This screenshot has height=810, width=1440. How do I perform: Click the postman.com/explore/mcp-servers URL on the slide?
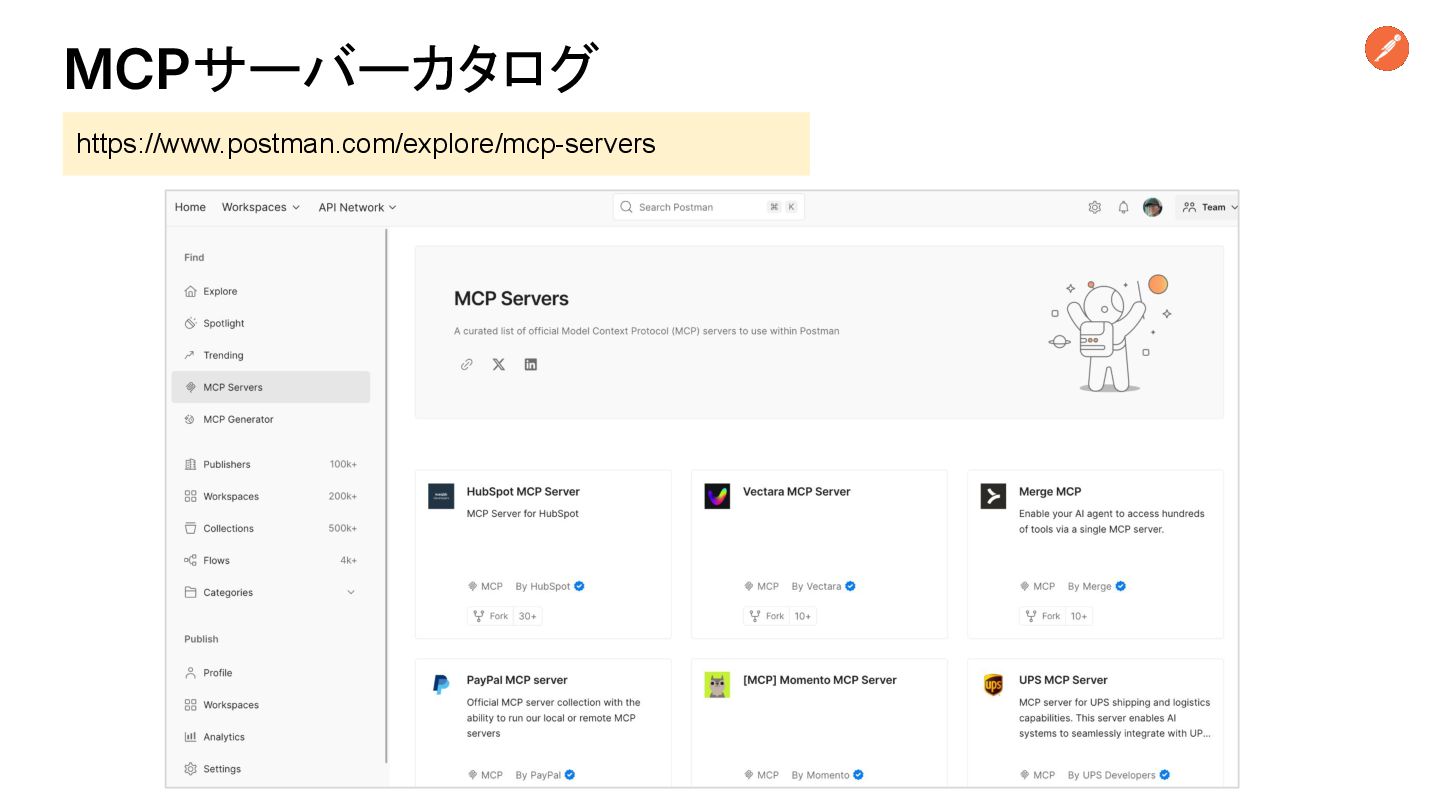tap(366, 144)
